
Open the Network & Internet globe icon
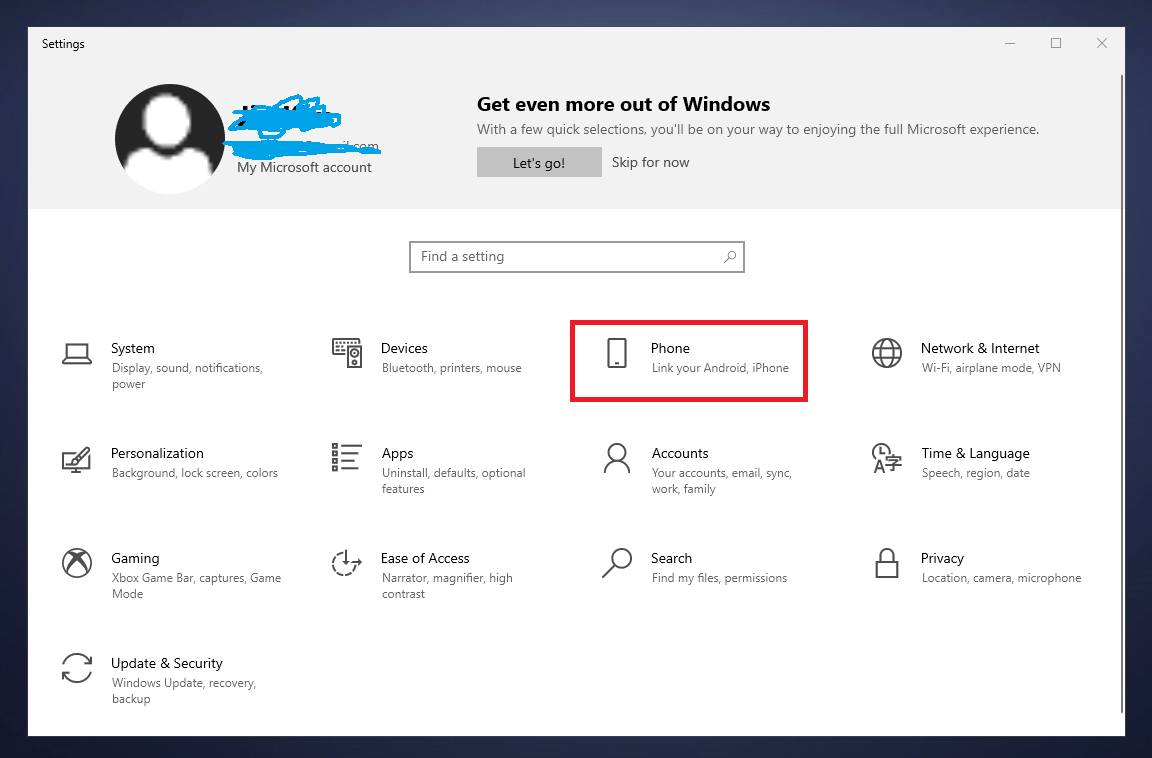[887, 353]
